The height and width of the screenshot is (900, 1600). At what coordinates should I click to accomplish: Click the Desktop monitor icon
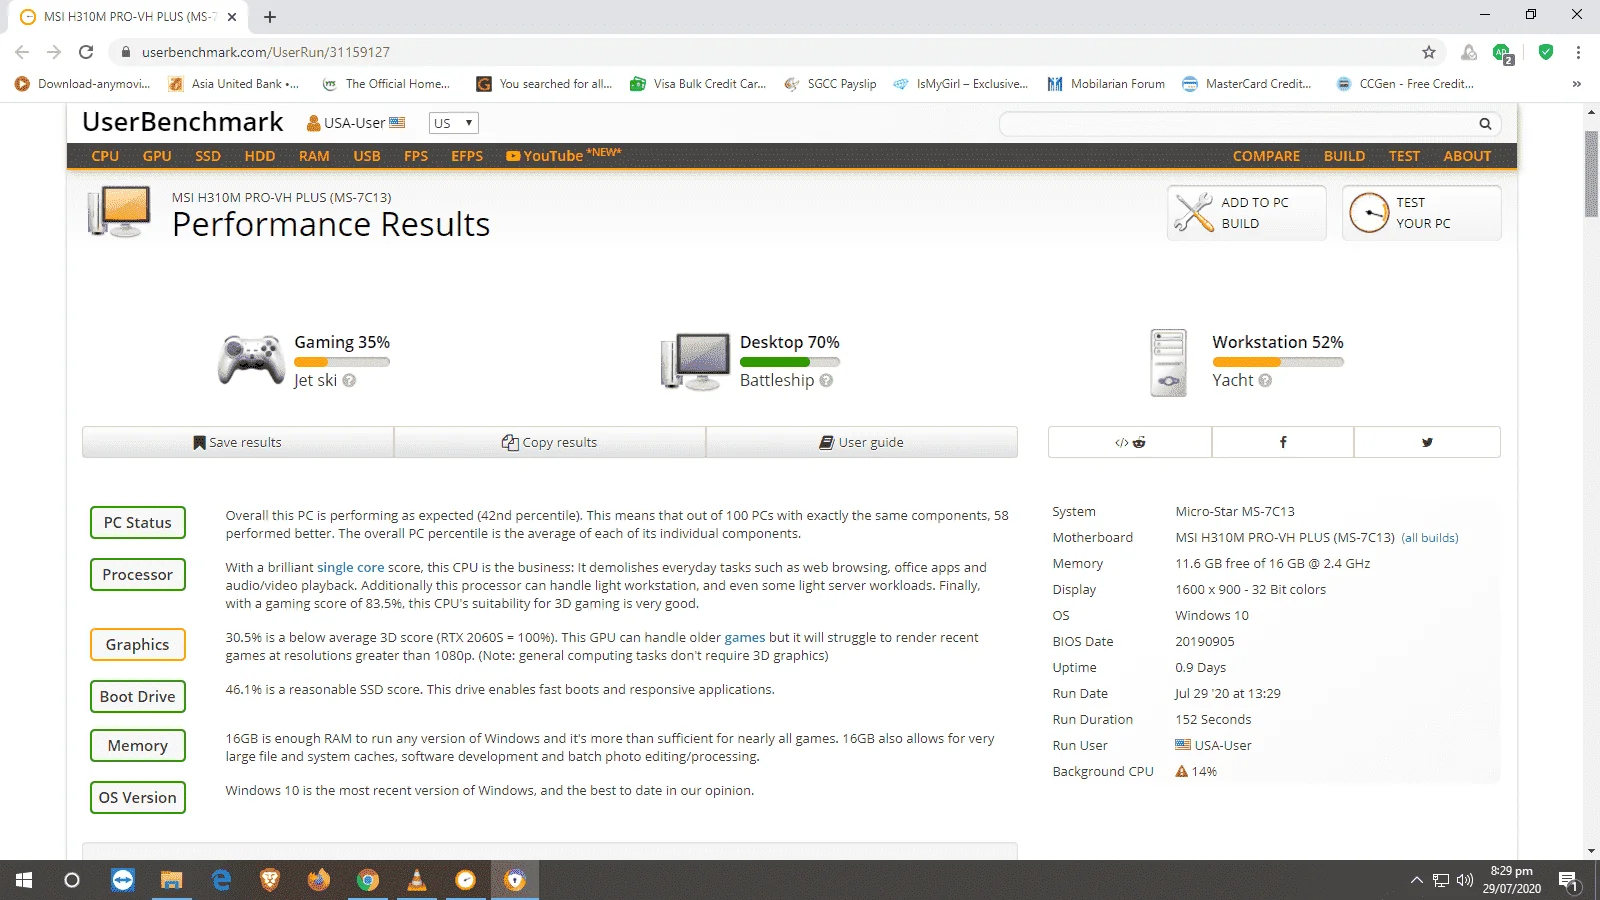click(x=696, y=361)
